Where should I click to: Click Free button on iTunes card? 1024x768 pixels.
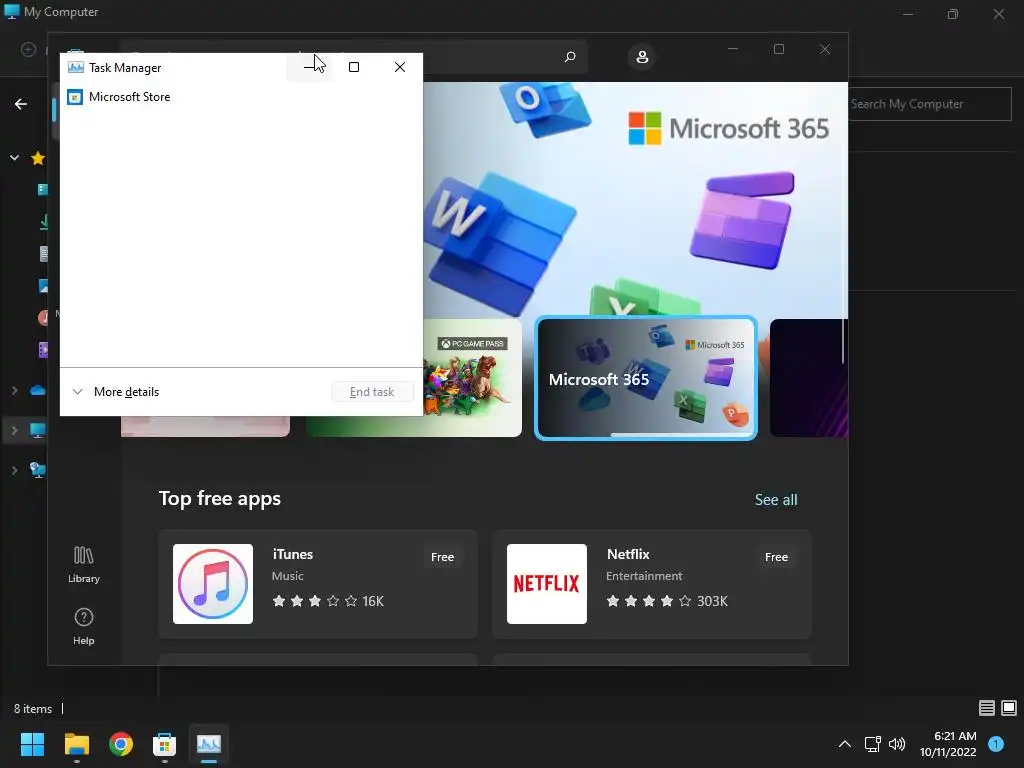(442, 557)
